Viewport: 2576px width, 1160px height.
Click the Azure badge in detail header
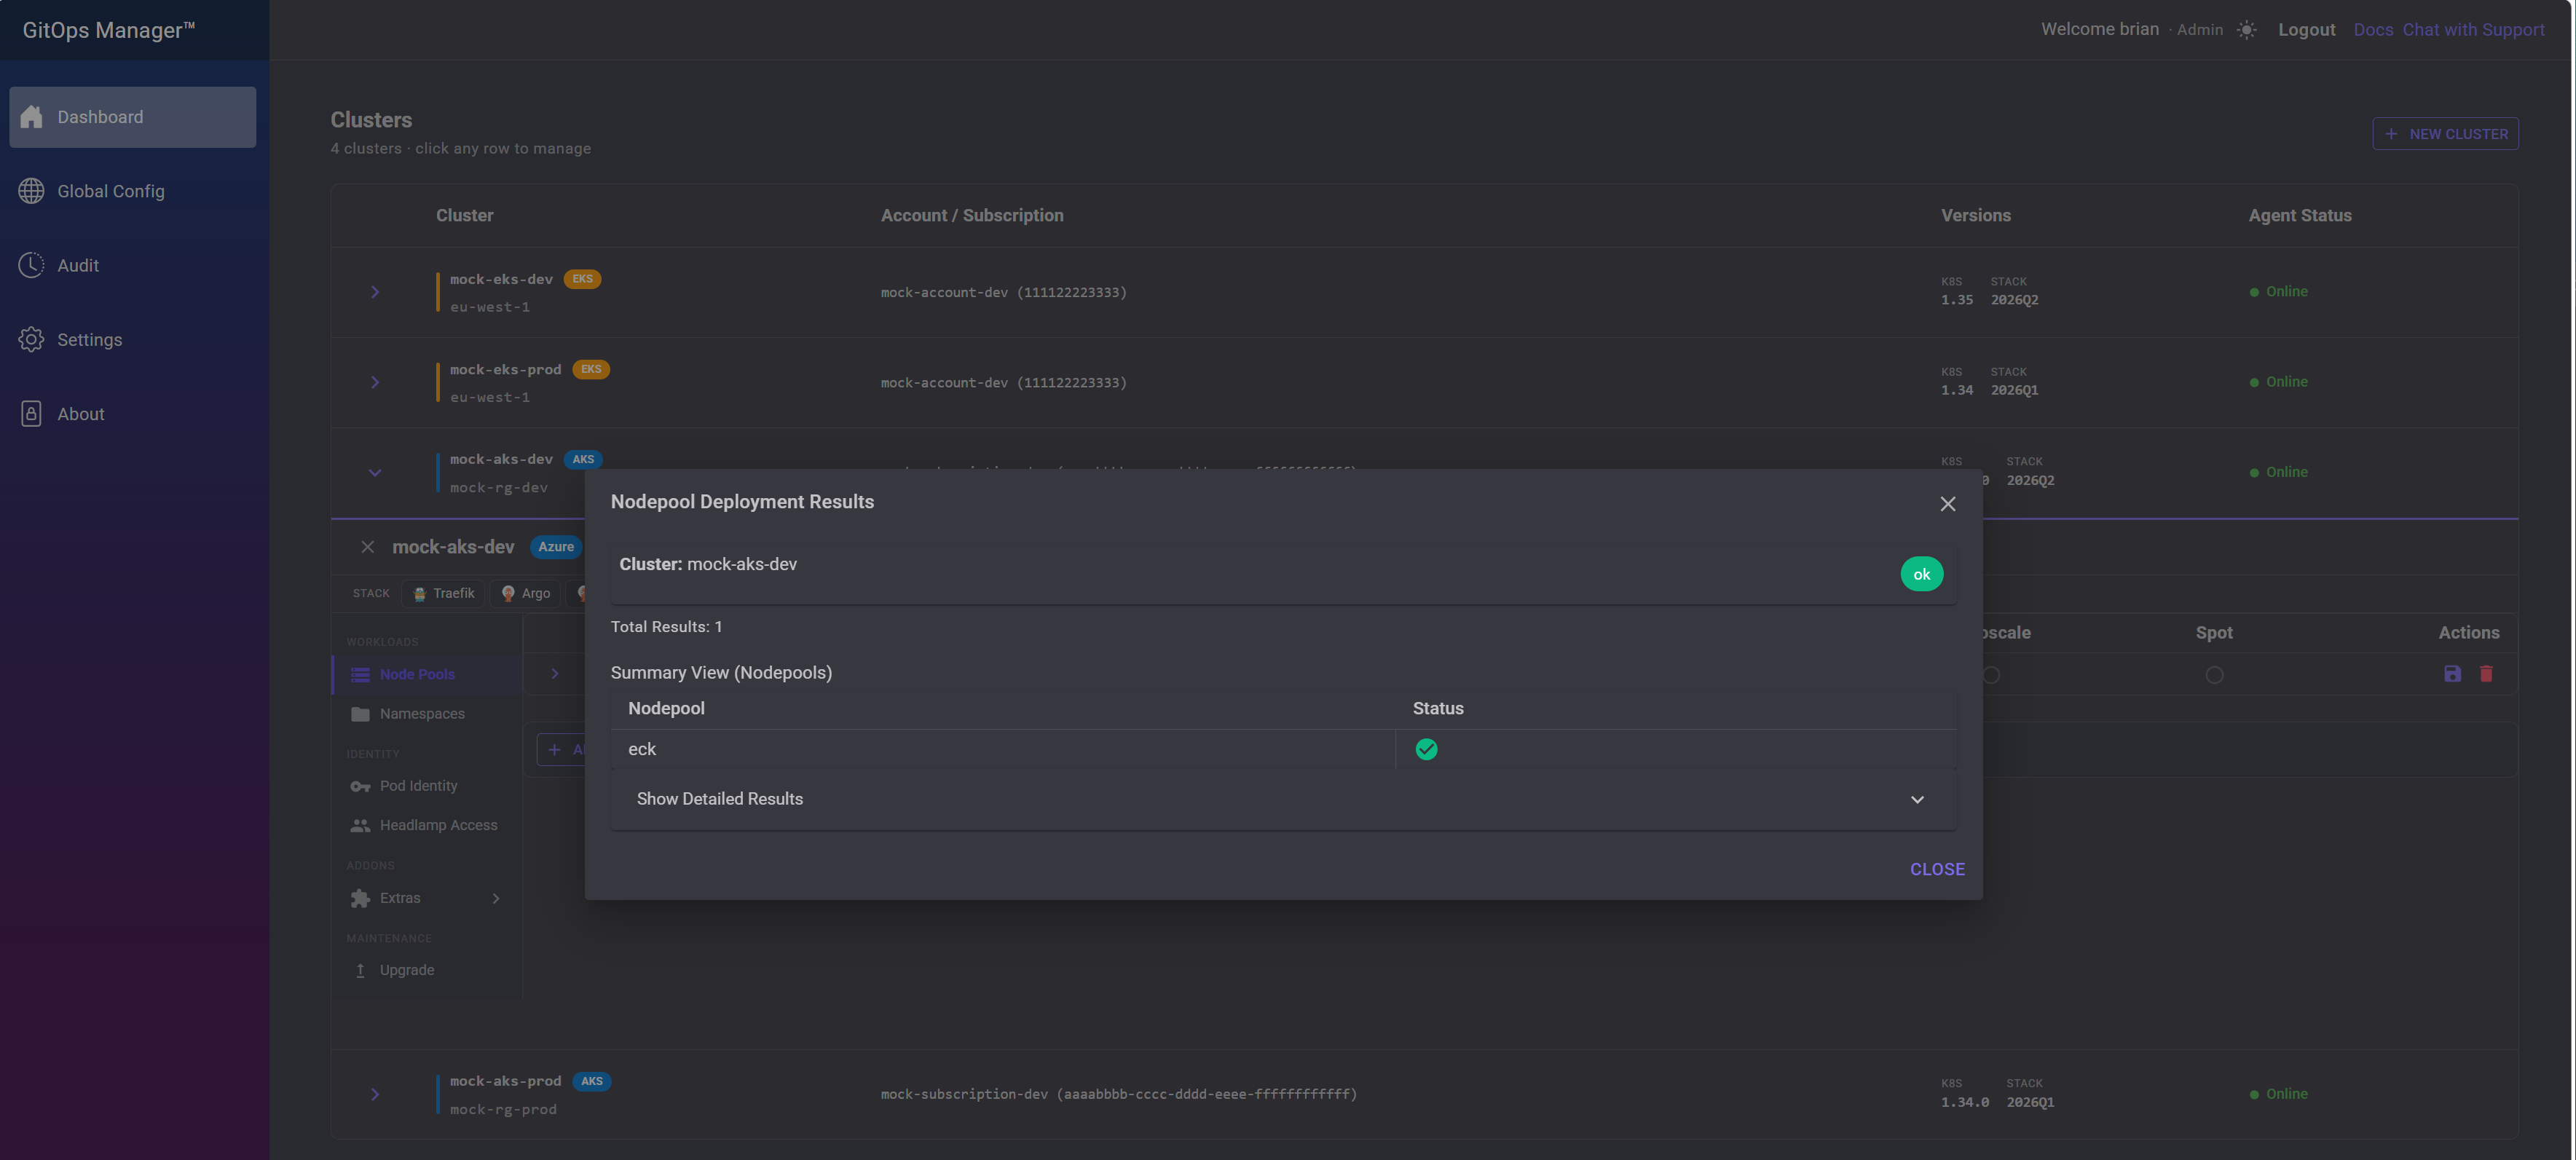coord(556,547)
